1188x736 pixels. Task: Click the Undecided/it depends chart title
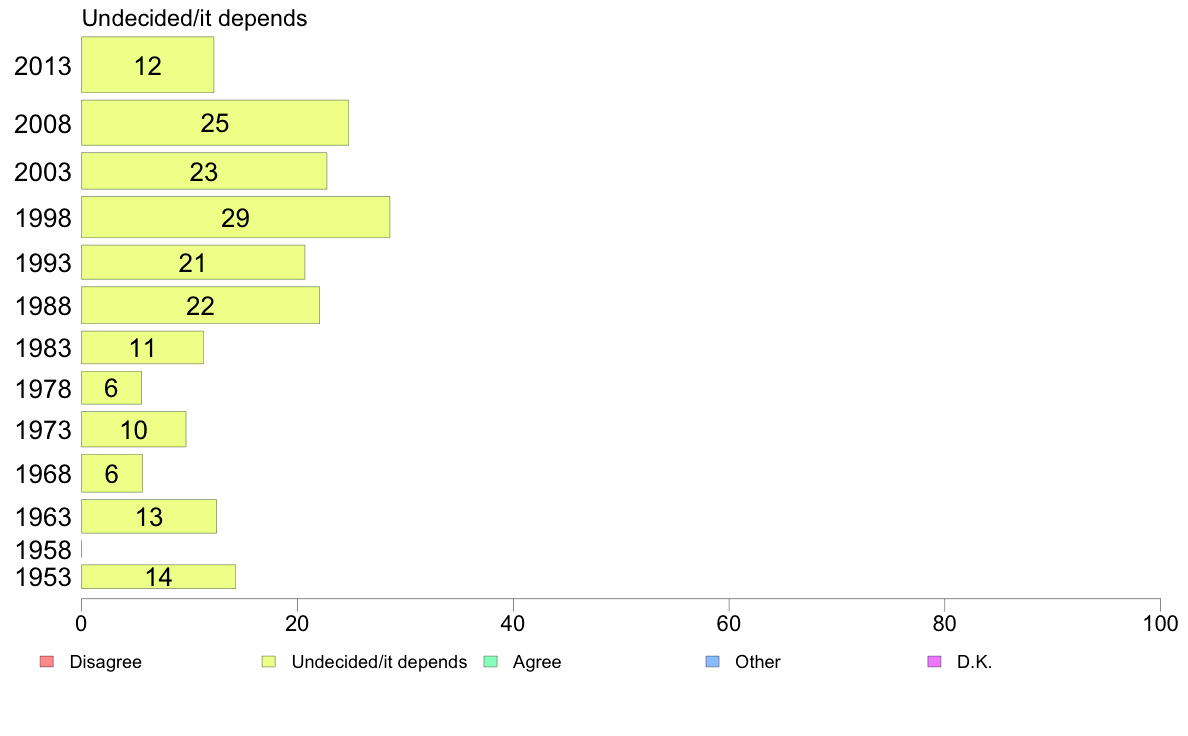click(x=195, y=18)
